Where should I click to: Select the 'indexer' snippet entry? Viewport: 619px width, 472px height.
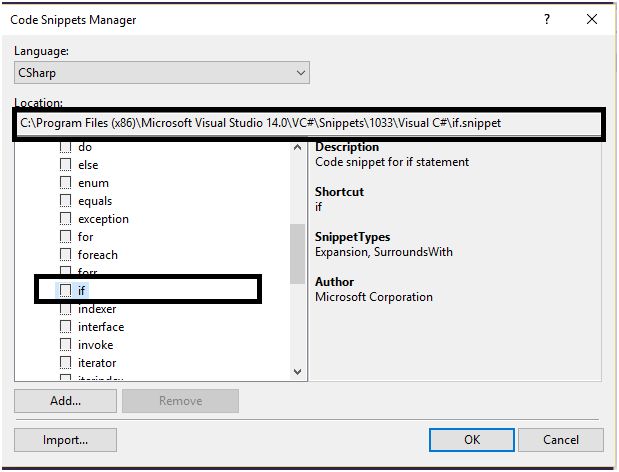pyautogui.click(x=97, y=309)
